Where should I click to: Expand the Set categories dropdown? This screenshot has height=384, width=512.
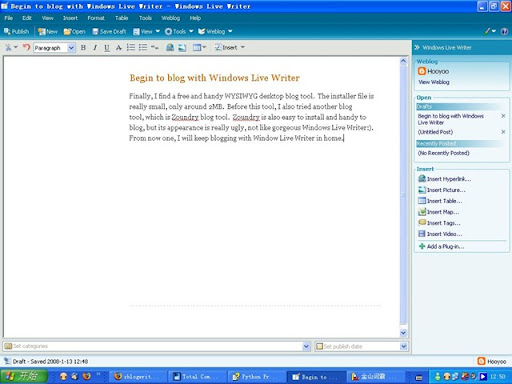click(306, 346)
